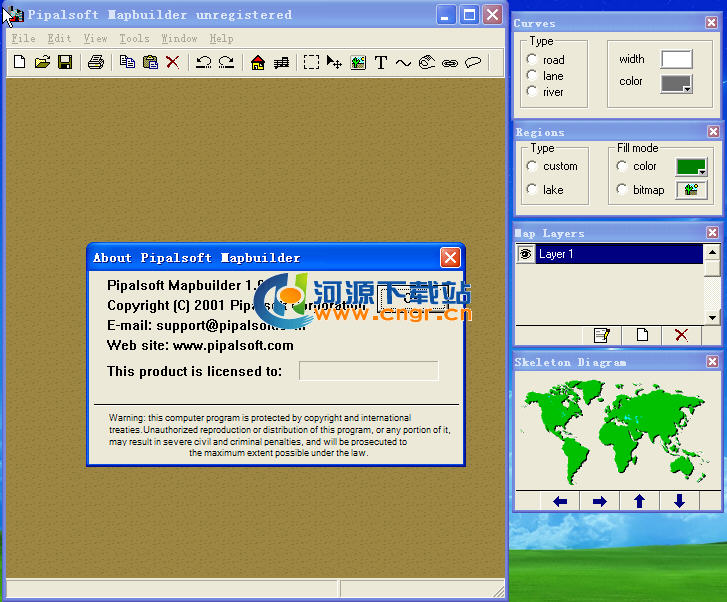Viewport: 727px width, 602px height.
Task: Choose the lake region type
Action: (x=533, y=190)
